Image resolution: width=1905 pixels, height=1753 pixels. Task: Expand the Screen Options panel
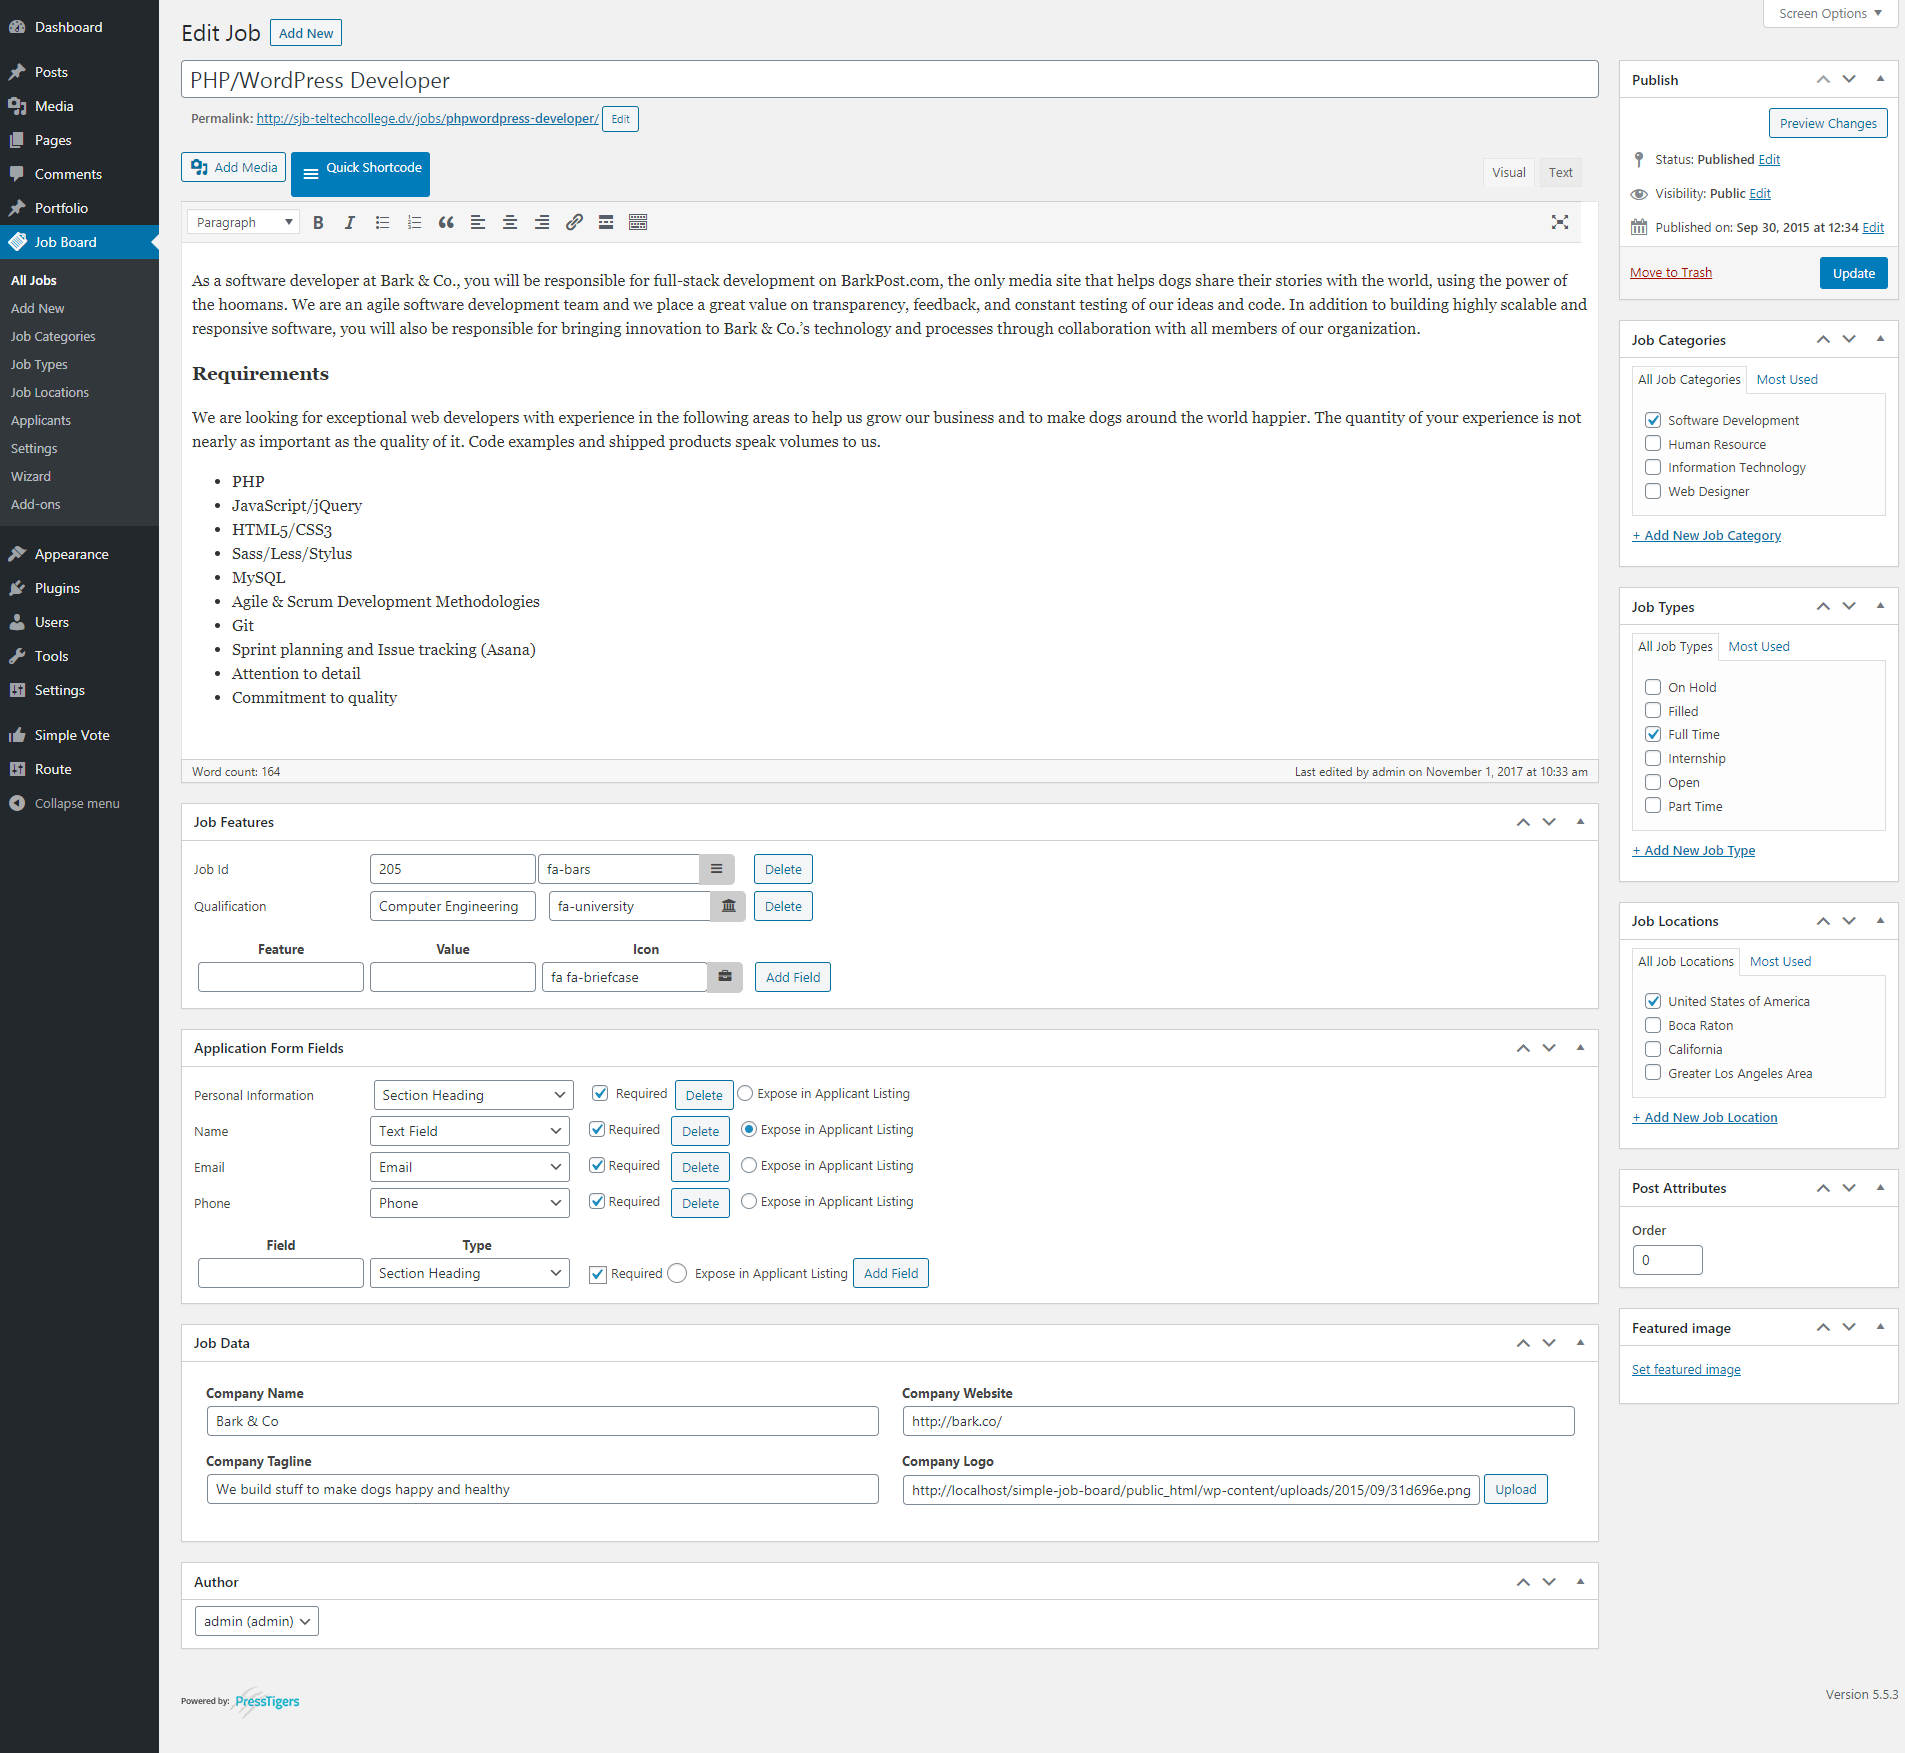pos(1830,13)
